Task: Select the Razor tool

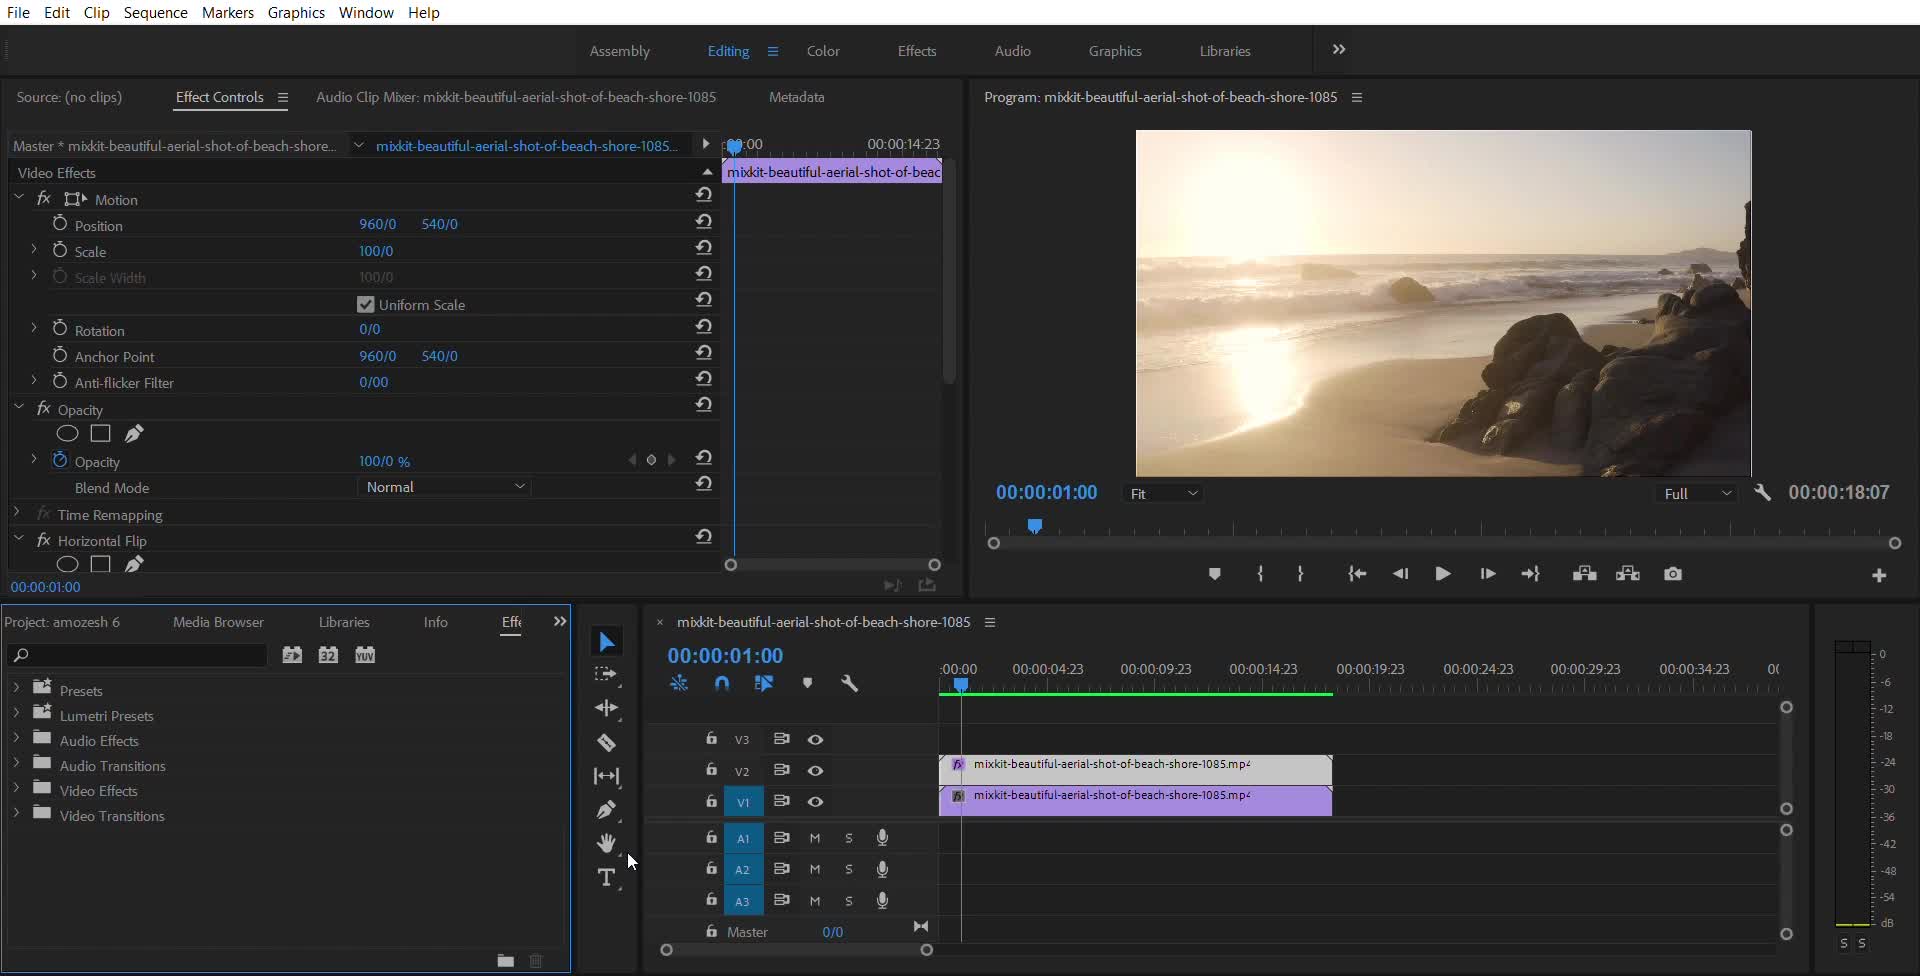Action: coord(606,743)
